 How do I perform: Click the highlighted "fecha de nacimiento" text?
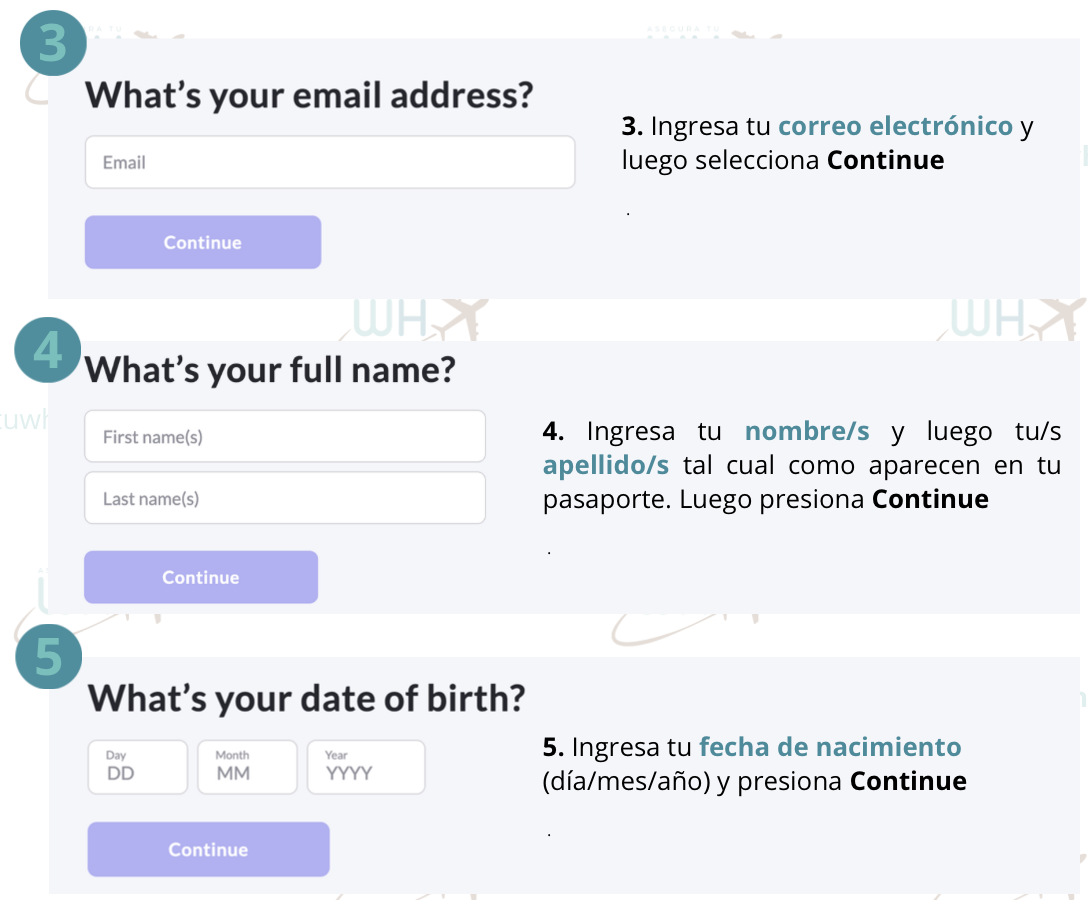tap(830, 747)
